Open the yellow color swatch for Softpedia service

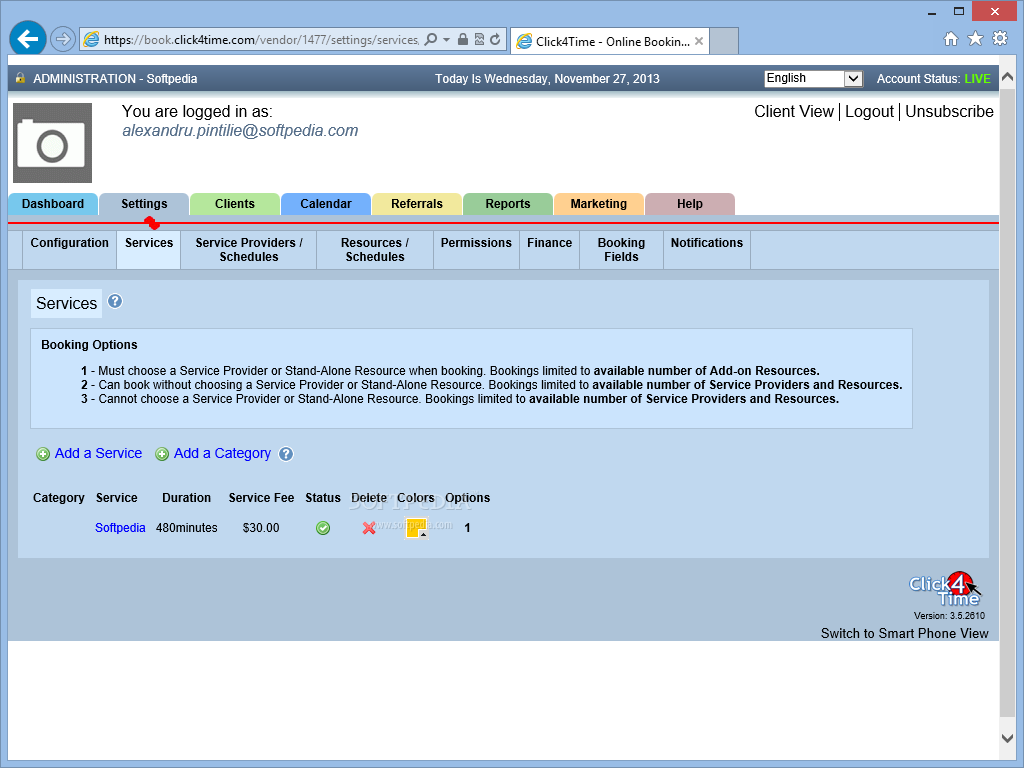pos(417,528)
